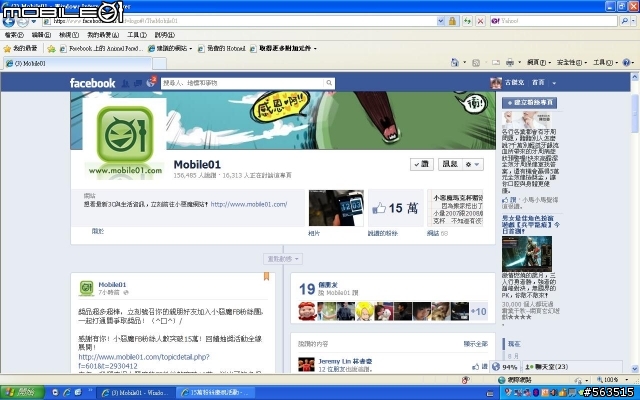Open recent pages dropdown next to Forward
The width and height of the screenshot is (640, 400).
click(x=33, y=22)
